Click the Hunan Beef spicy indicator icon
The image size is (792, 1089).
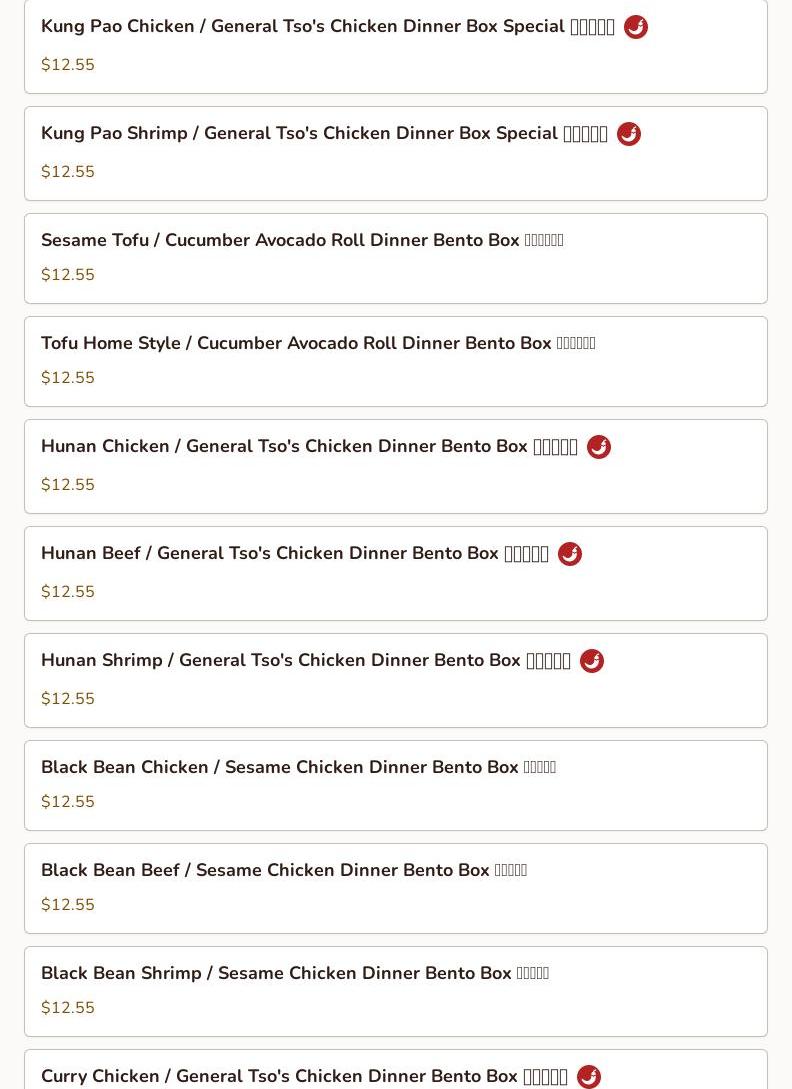coord(569,554)
